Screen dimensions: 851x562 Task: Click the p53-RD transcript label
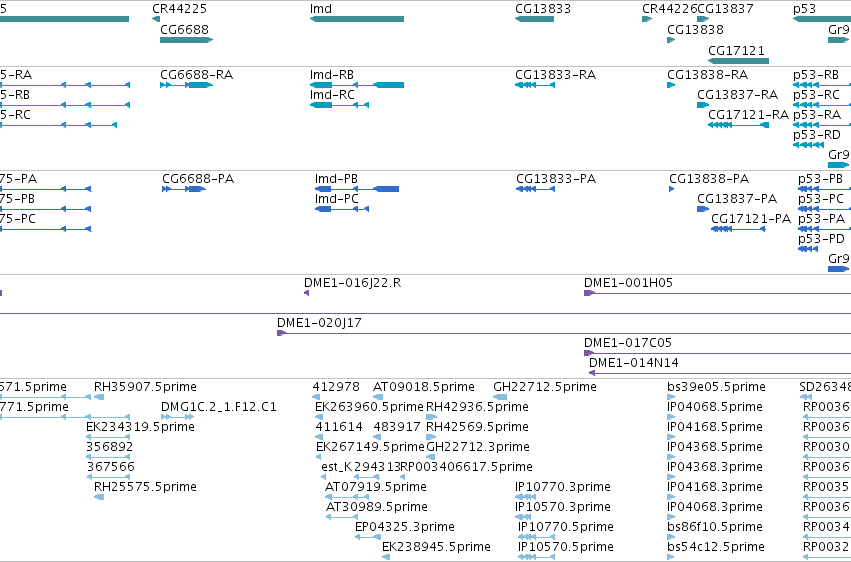[817, 135]
